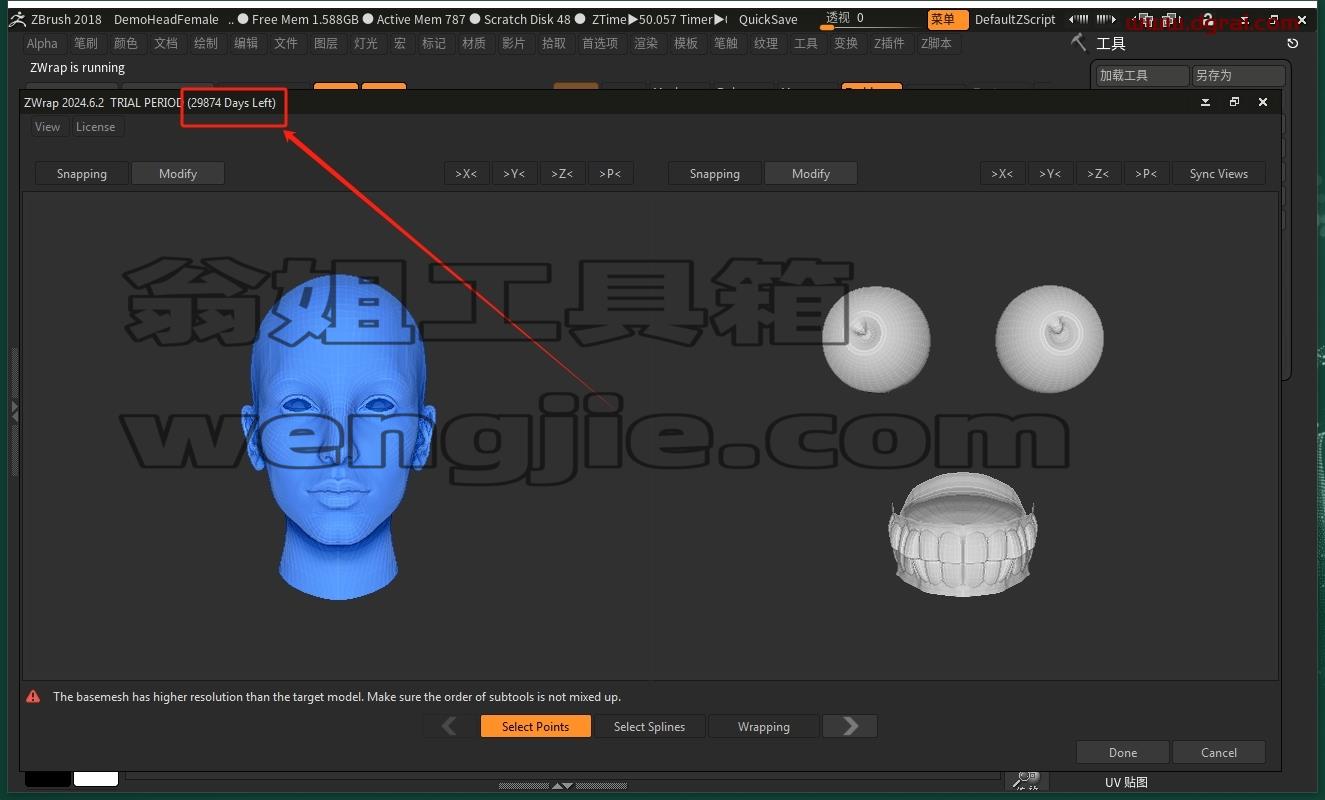Viewport: 1325px width, 800px height.
Task: Click the red warning triangle icon
Action: (x=33, y=696)
